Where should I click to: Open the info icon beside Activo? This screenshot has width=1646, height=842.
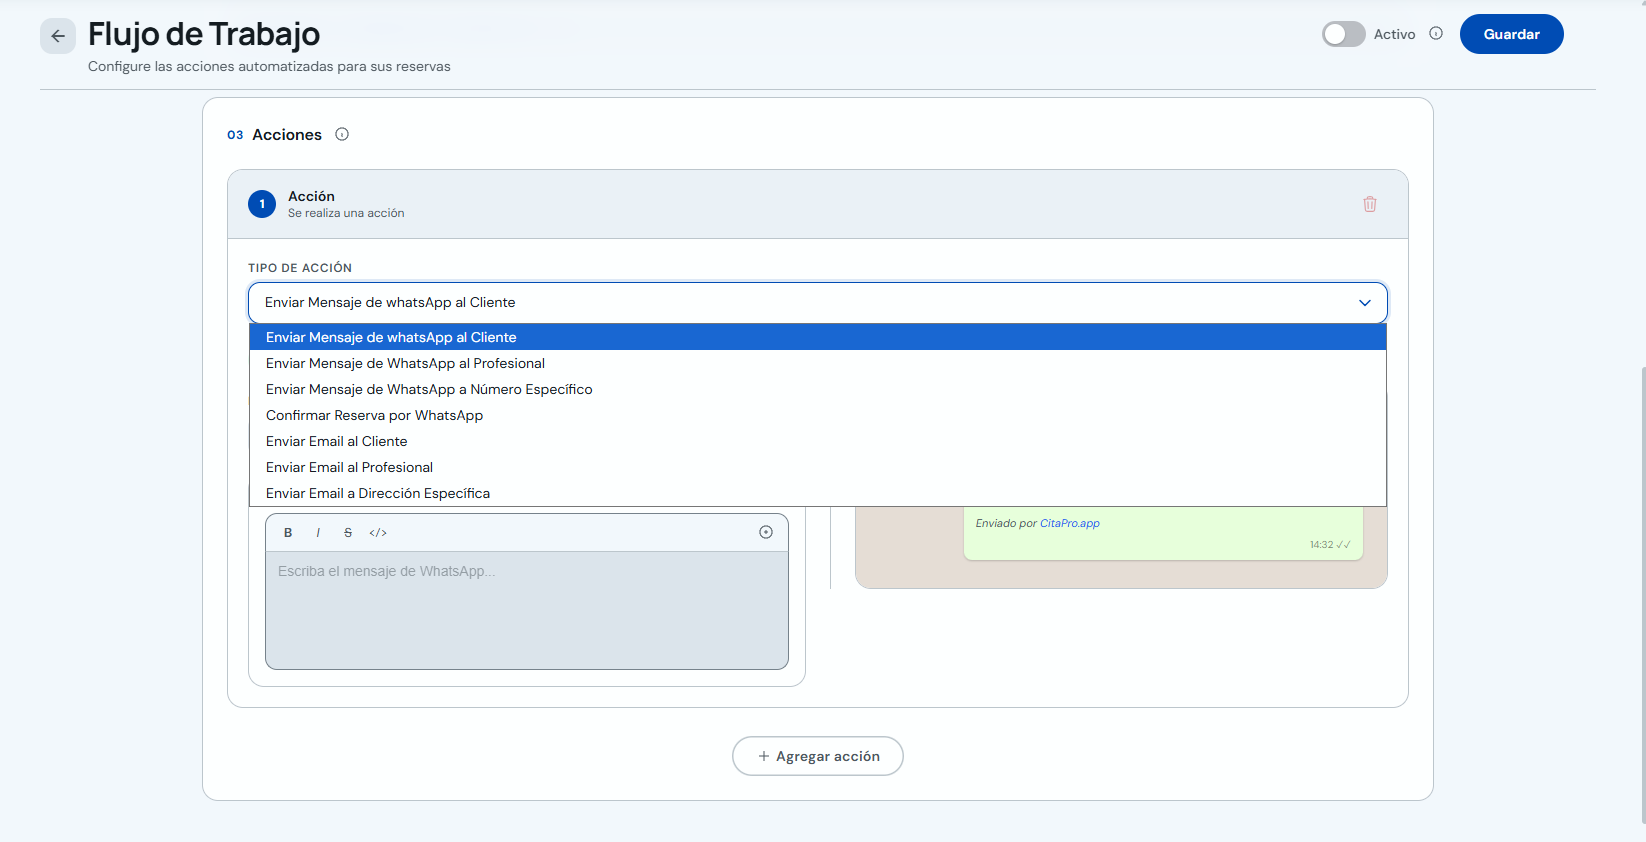coord(1436,33)
